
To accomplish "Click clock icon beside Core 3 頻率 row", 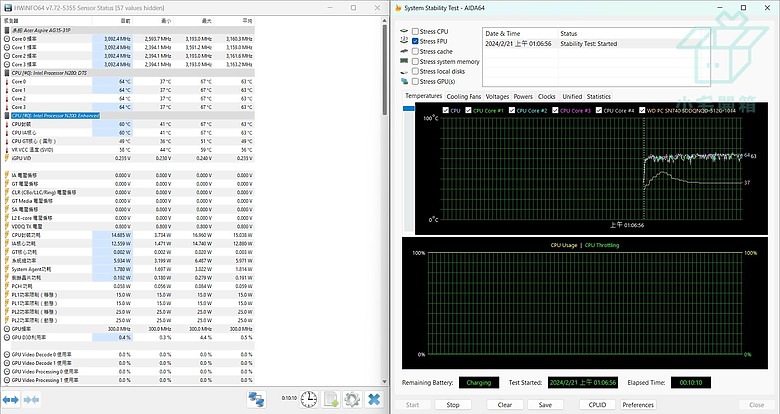I will (x=7, y=64).
